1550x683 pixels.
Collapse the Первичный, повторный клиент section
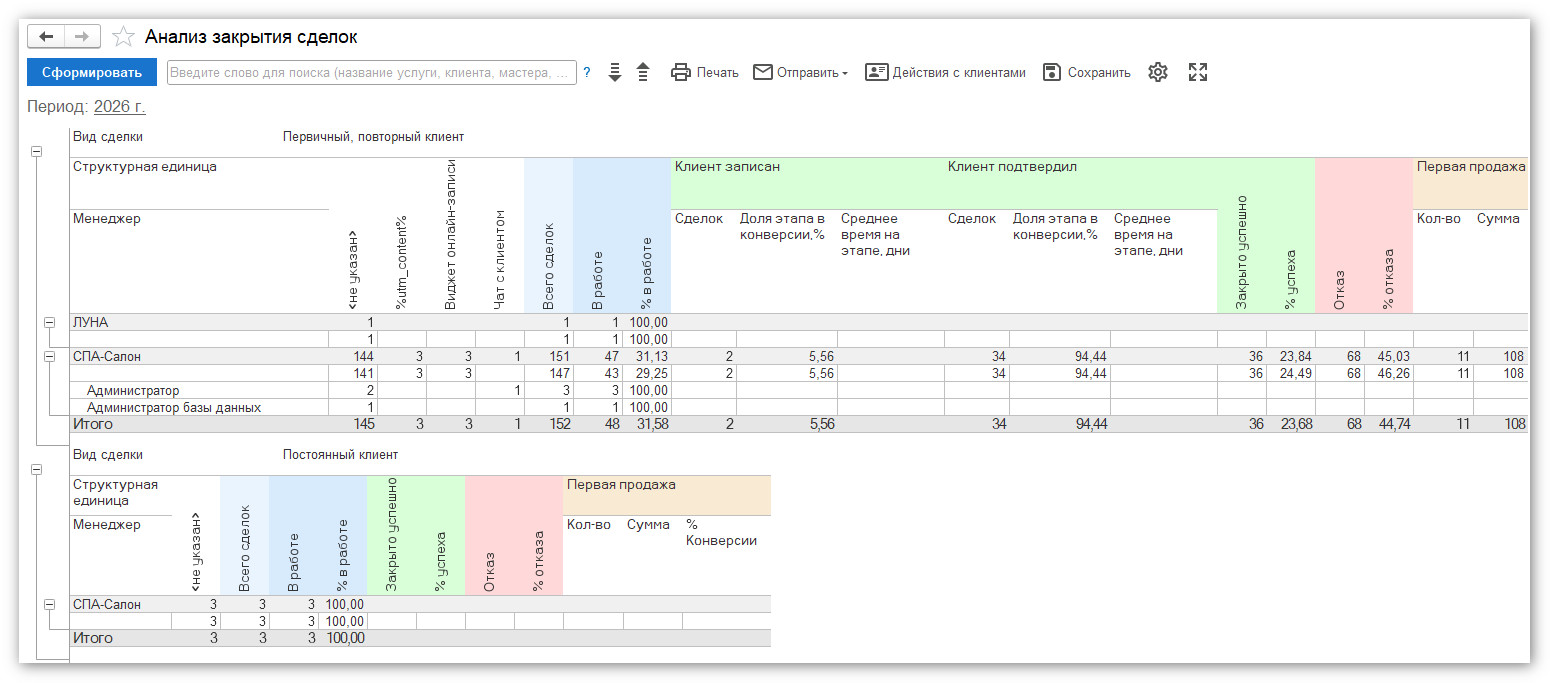[37, 152]
